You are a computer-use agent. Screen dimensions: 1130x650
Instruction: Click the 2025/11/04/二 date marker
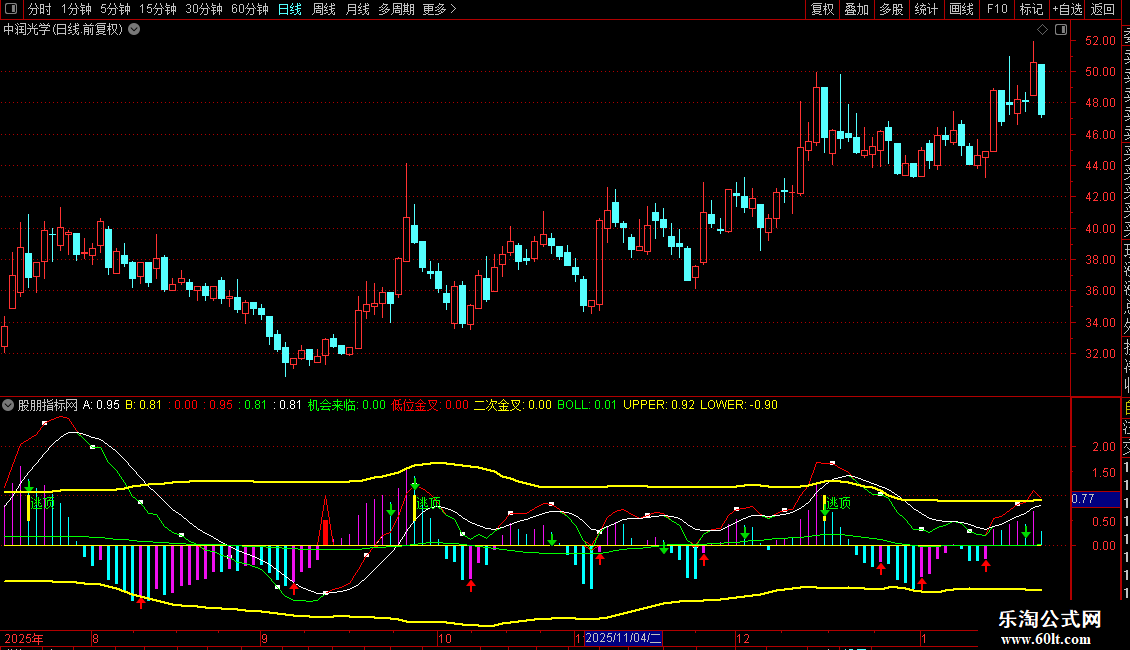623,638
